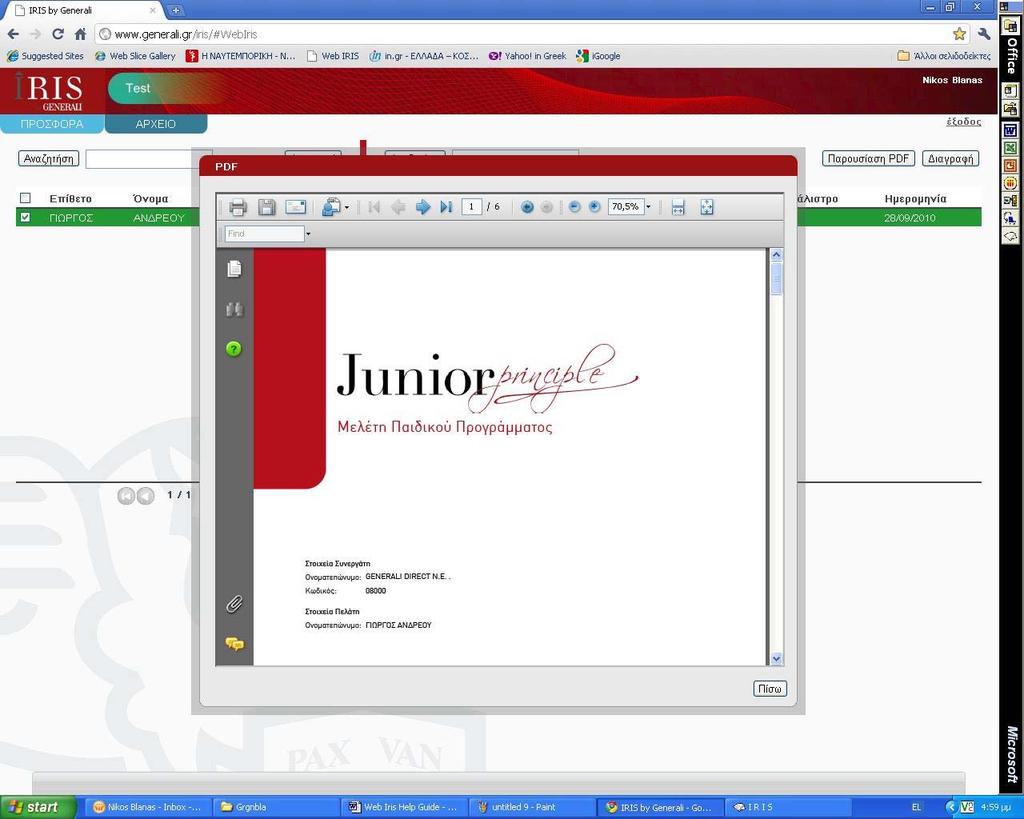Click the Find search field in PDF

click(264, 234)
